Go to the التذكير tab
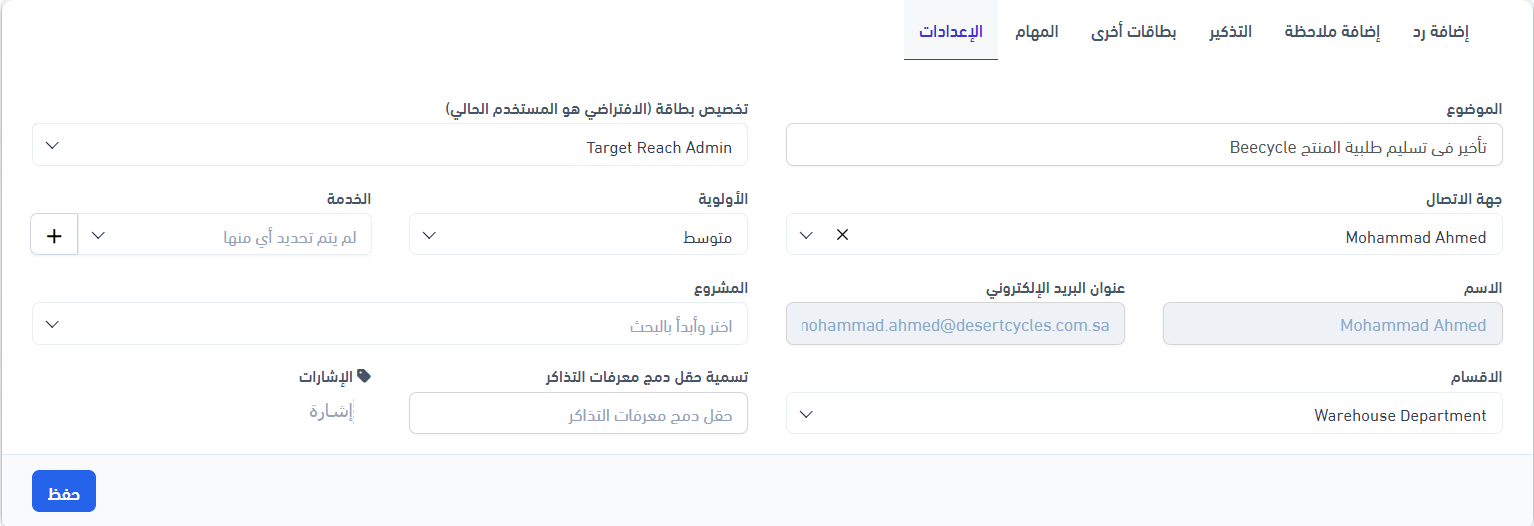Image resolution: width=1534 pixels, height=526 pixels. point(1230,32)
